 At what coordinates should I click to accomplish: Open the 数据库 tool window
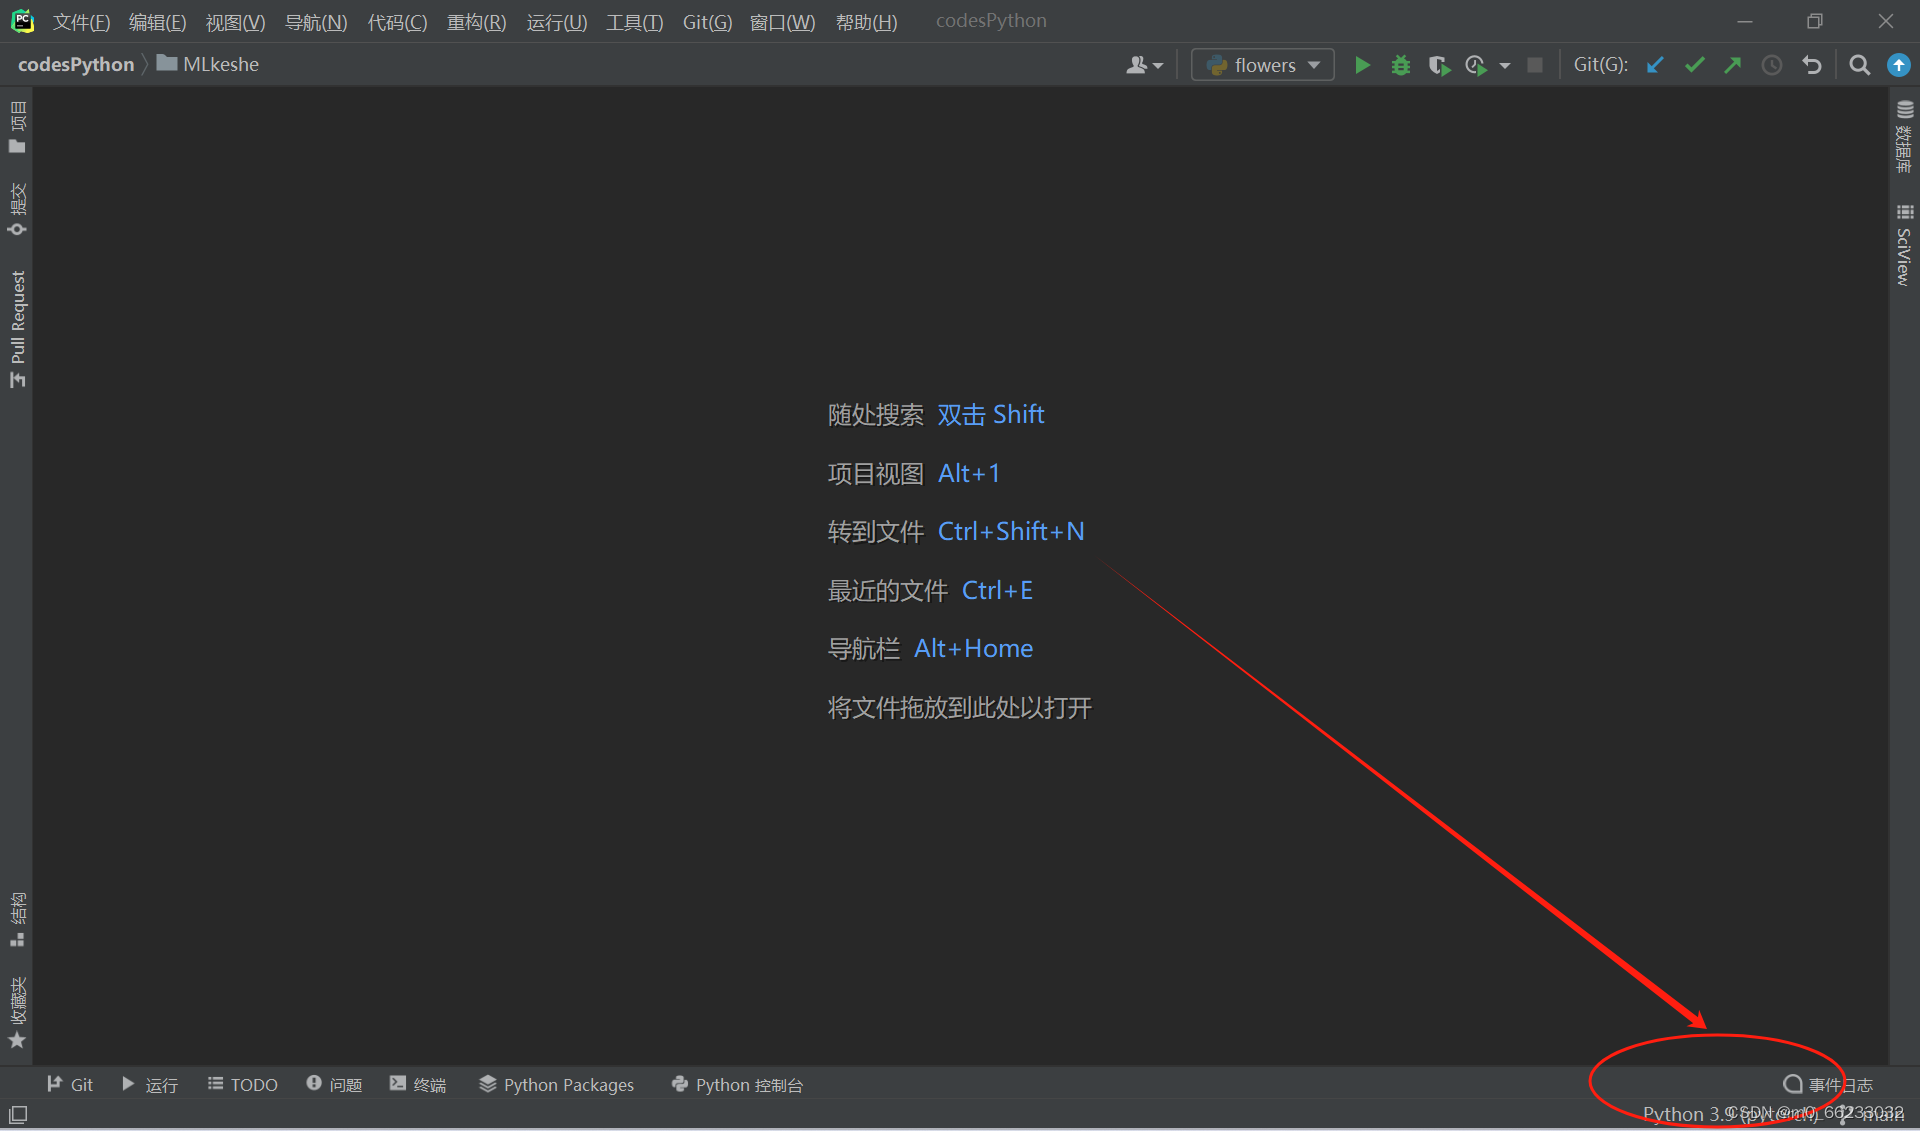[1905, 140]
